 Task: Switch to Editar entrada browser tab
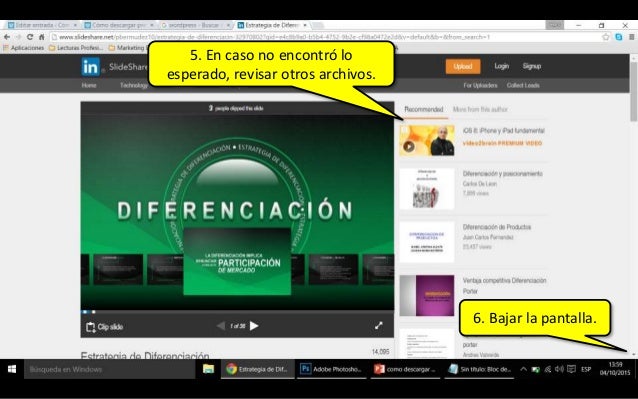42,25
